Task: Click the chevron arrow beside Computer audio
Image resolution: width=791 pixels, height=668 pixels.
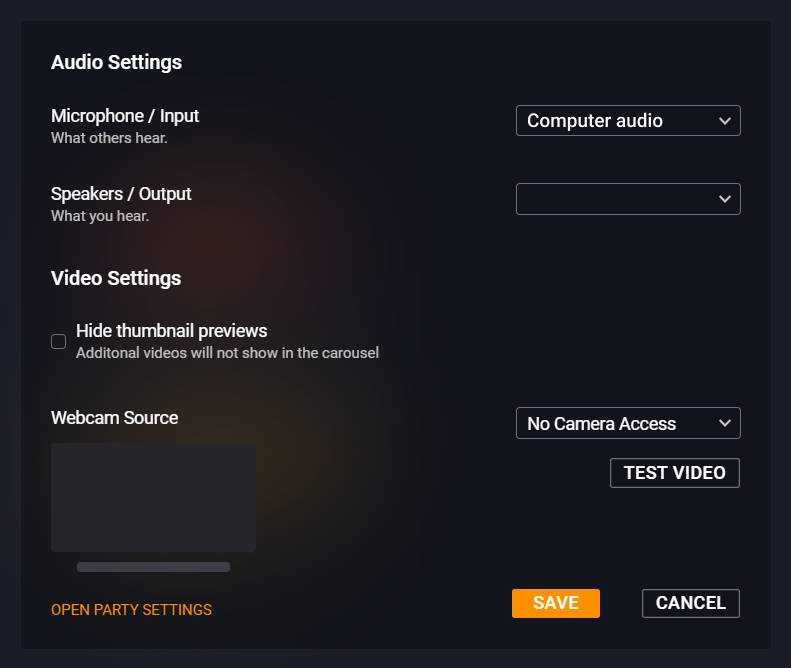Action: pos(725,121)
